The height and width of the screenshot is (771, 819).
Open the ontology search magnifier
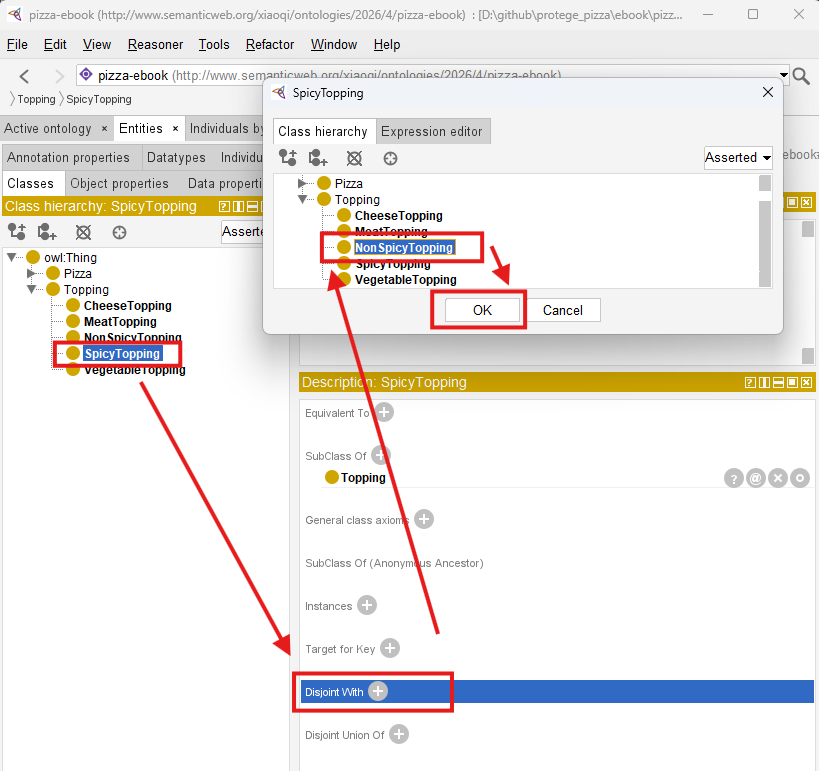coord(801,76)
